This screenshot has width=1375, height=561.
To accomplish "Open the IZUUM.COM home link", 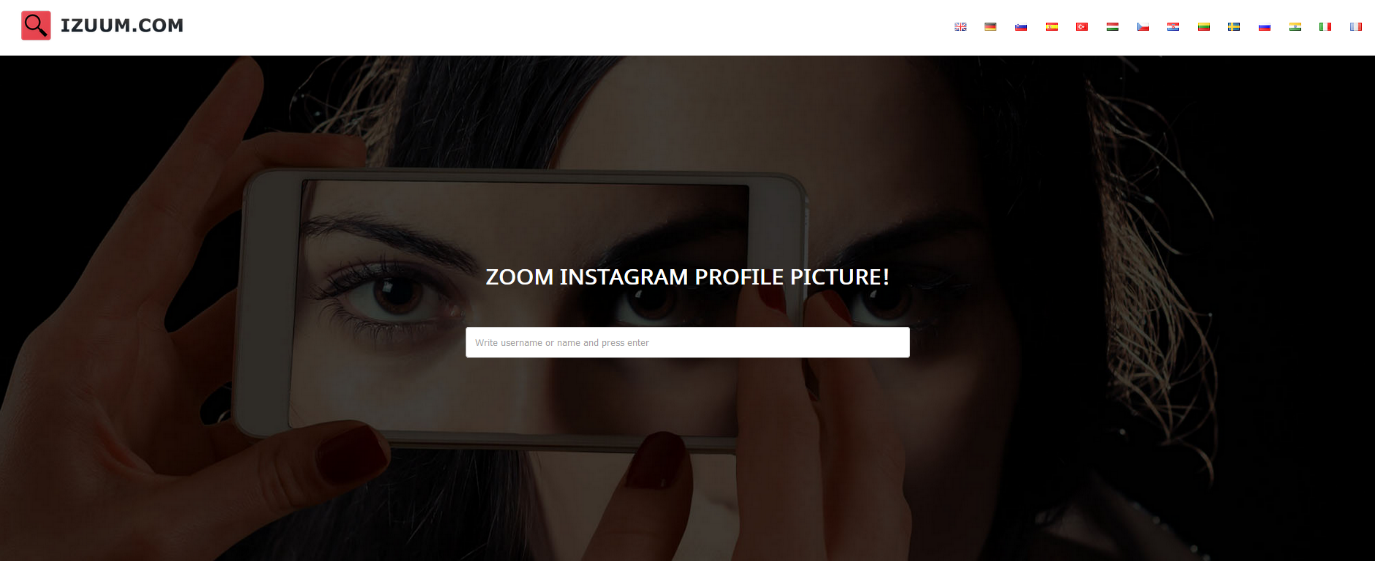I will 122,26.
